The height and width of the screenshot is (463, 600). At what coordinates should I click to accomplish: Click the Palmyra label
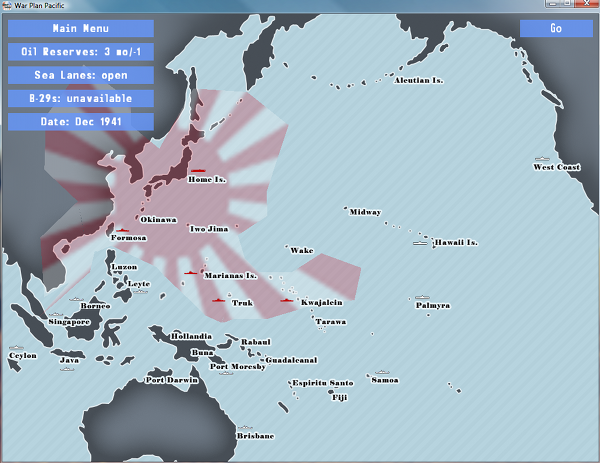433,305
